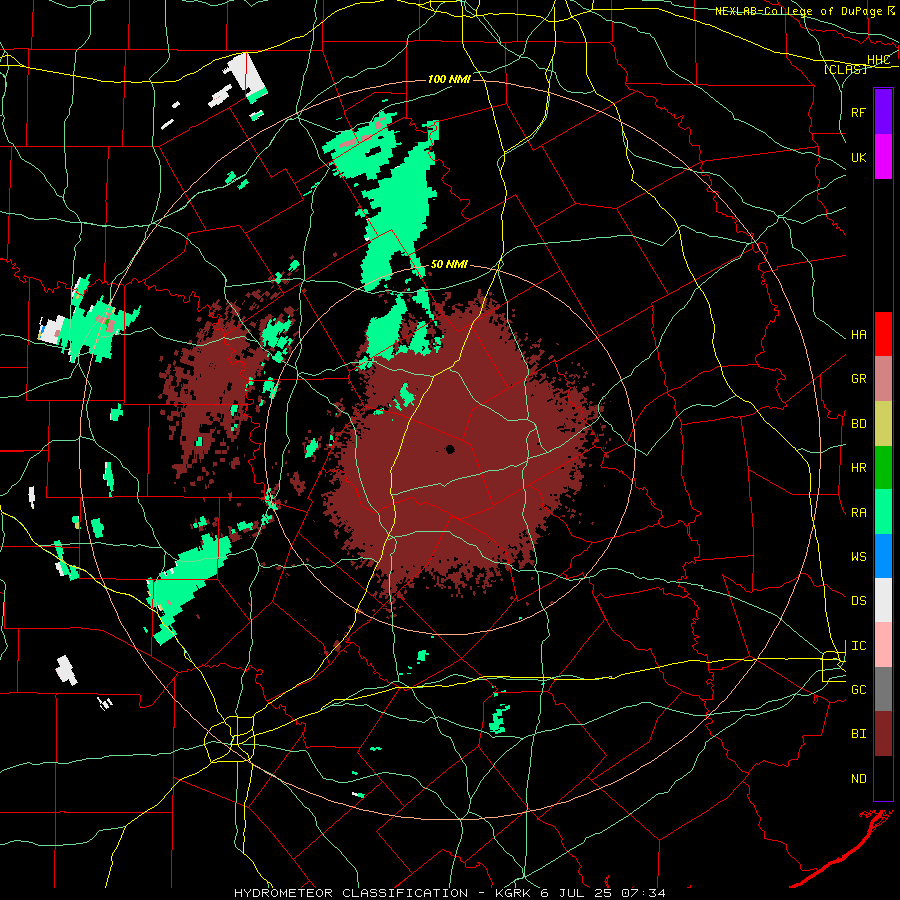Click the 100 NMI range ring label
This screenshot has width=900, height=900.
click(x=449, y=79)
